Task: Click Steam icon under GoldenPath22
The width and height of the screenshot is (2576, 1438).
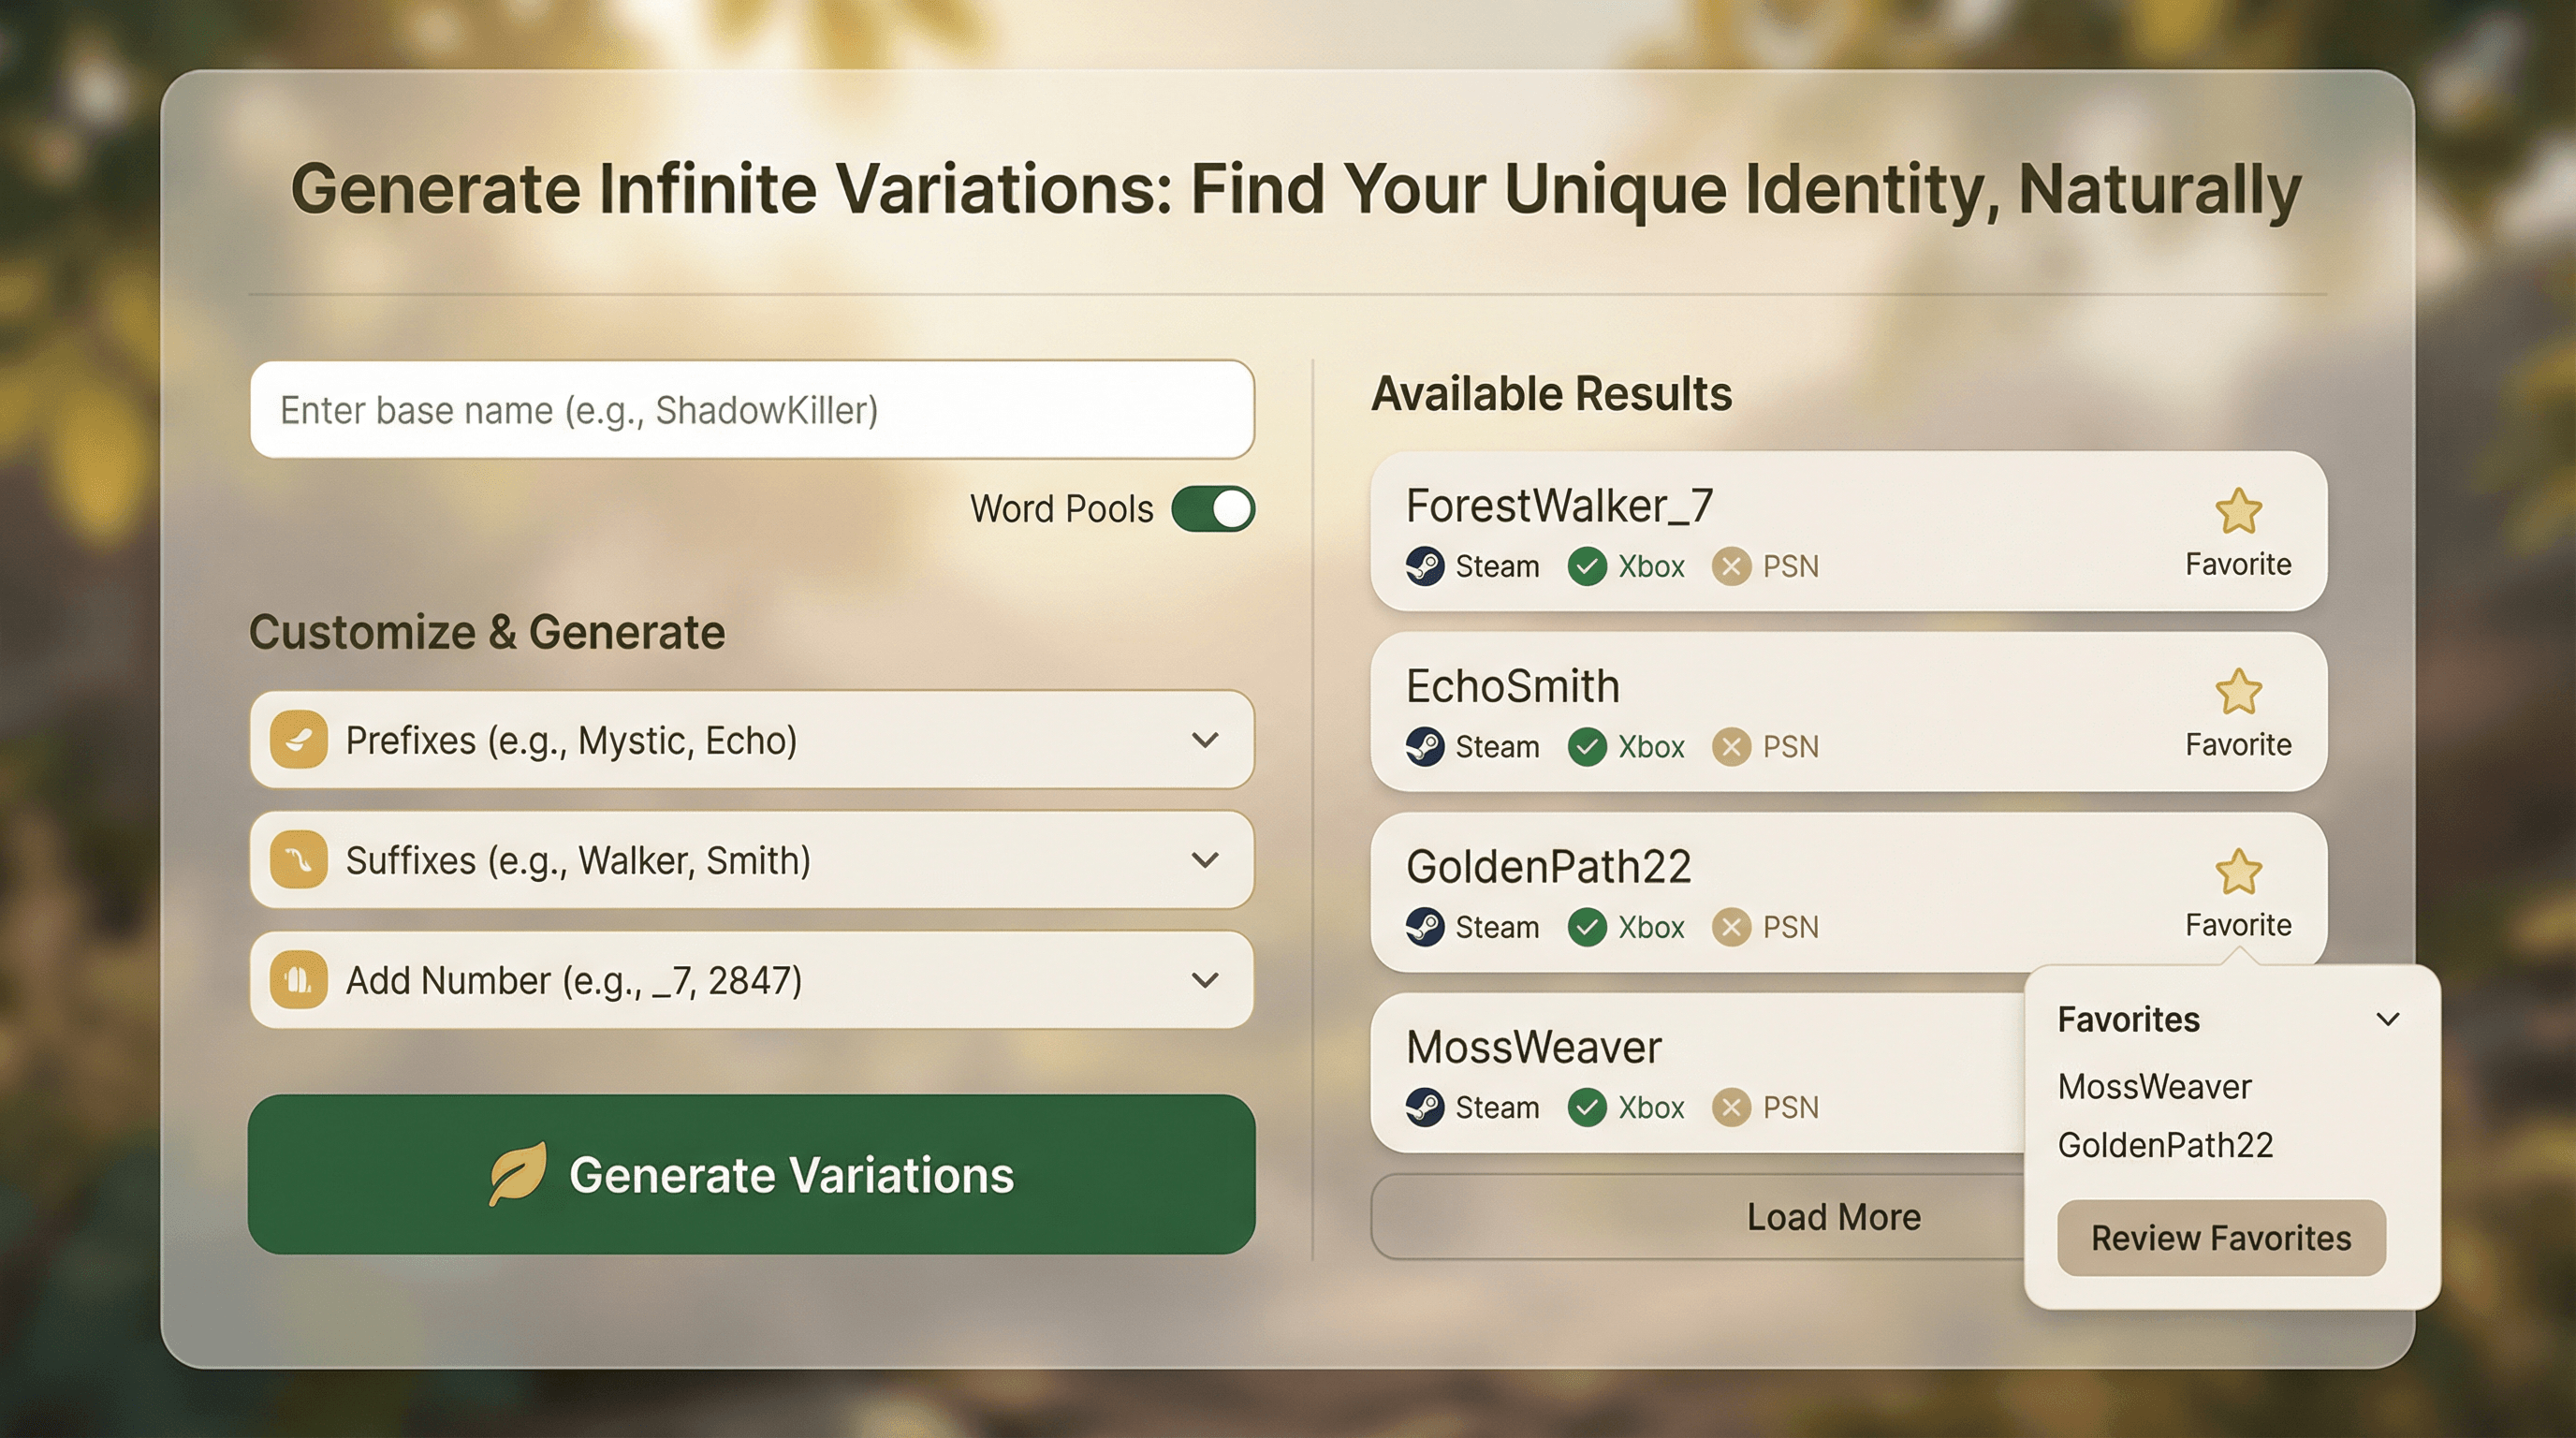Action: [x=1425, y=927]
